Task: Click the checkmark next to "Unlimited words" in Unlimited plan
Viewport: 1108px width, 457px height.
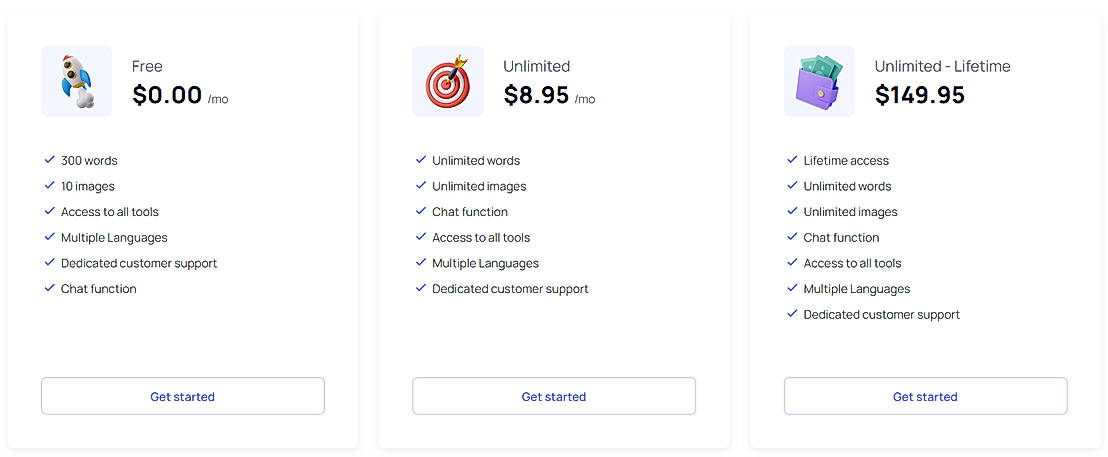Action: click(421, 160)
